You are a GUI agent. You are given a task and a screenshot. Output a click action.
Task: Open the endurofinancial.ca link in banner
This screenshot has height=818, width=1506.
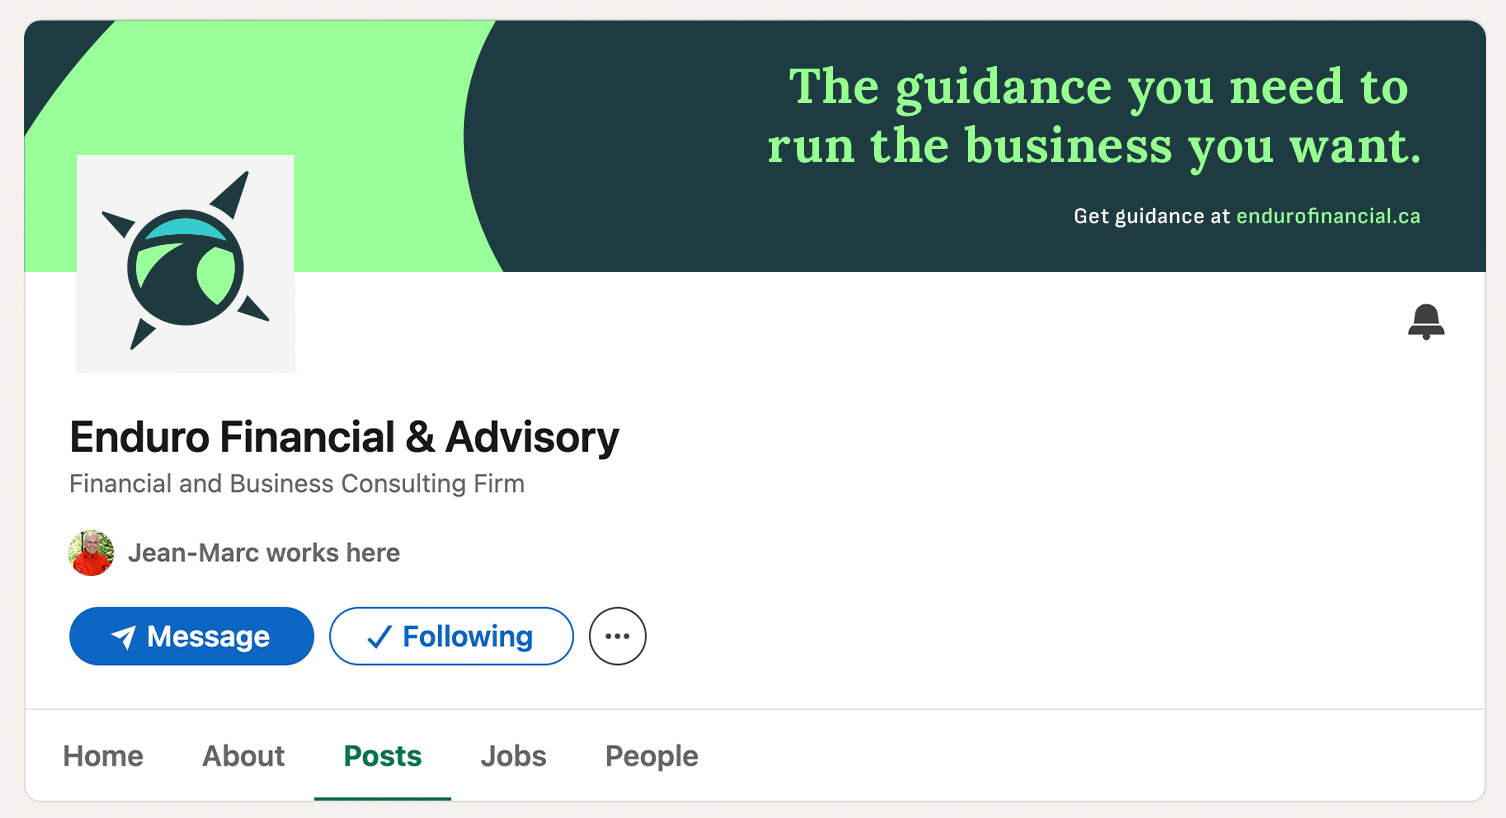click(x=1328, y=216)
